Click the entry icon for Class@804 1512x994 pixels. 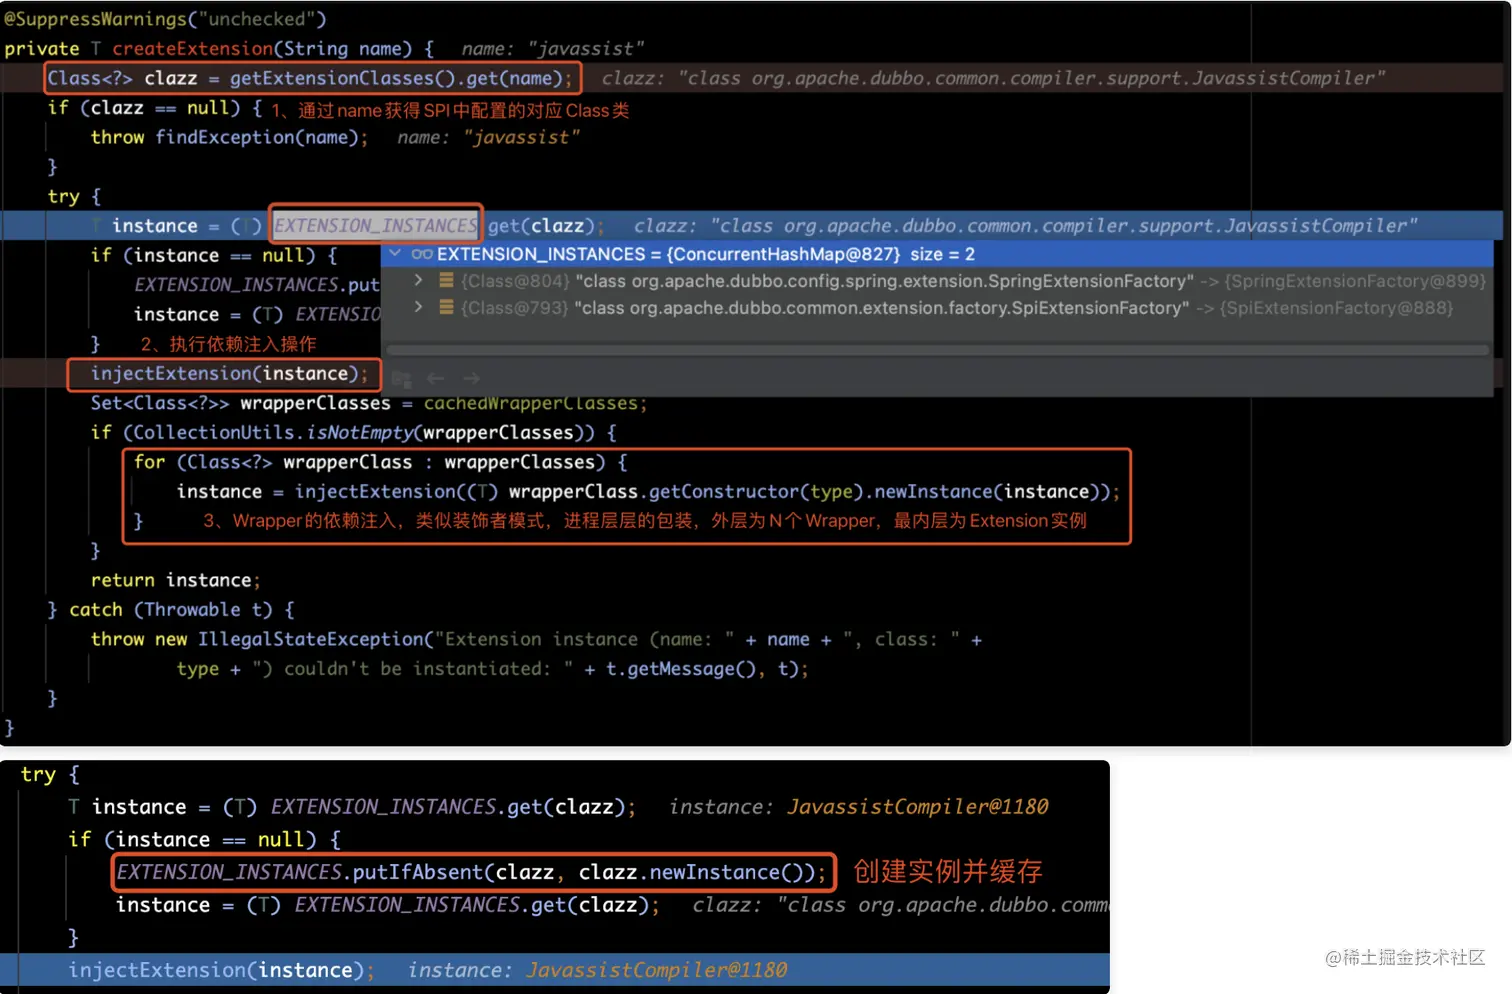(447, 281)
